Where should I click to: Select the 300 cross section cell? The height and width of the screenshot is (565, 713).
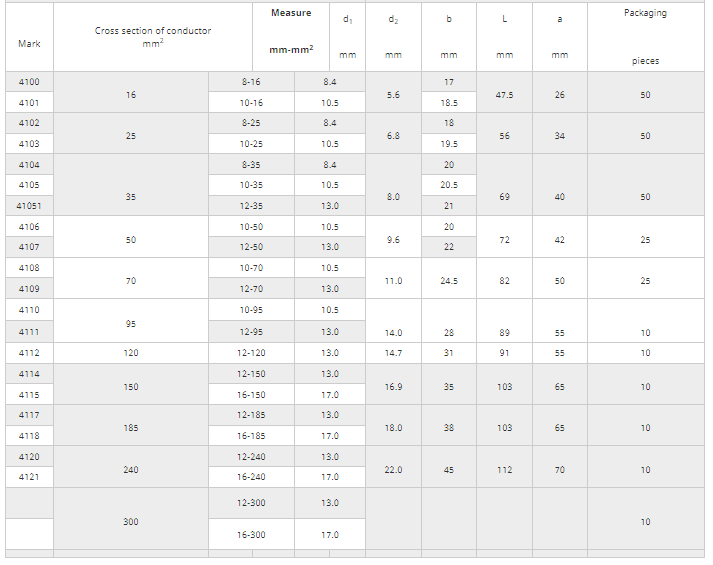coord(131,522)
